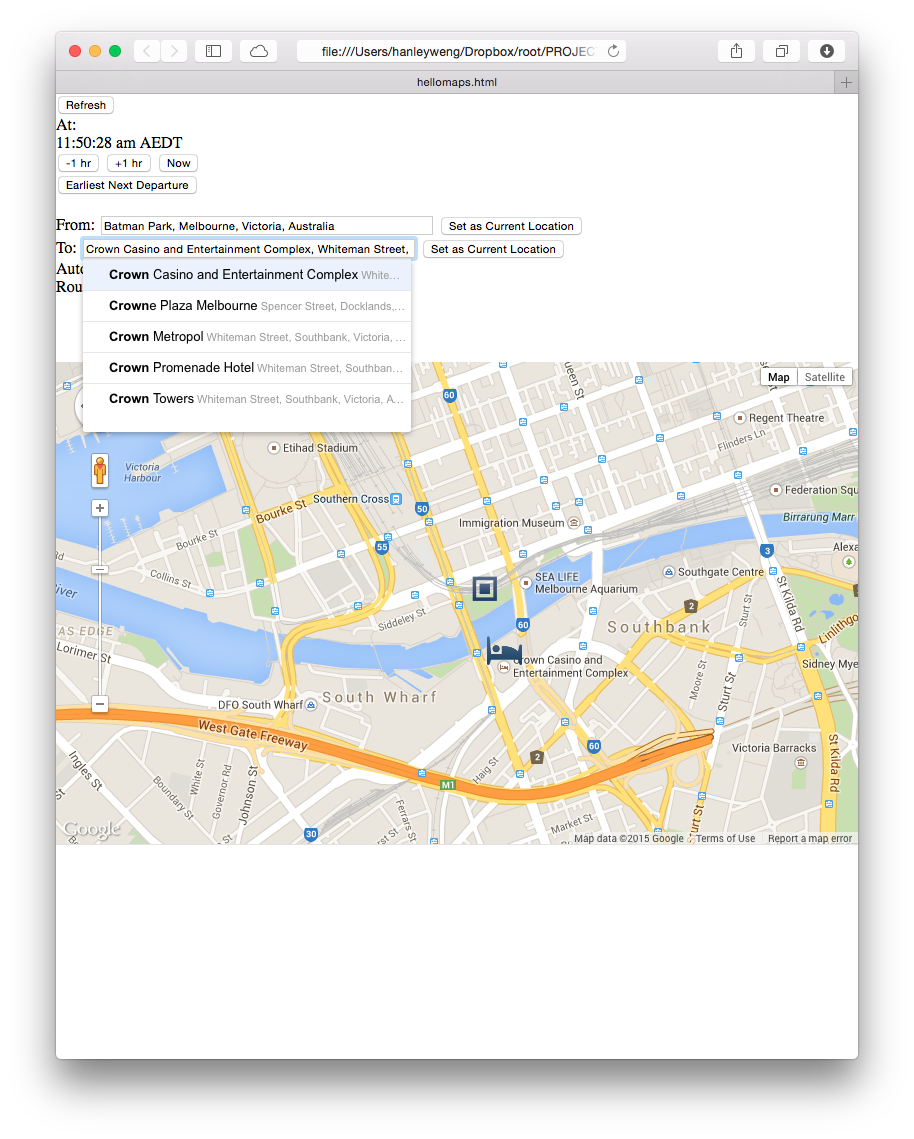Focus the To address field
914x1139 pixels.
tap(248, 249)
